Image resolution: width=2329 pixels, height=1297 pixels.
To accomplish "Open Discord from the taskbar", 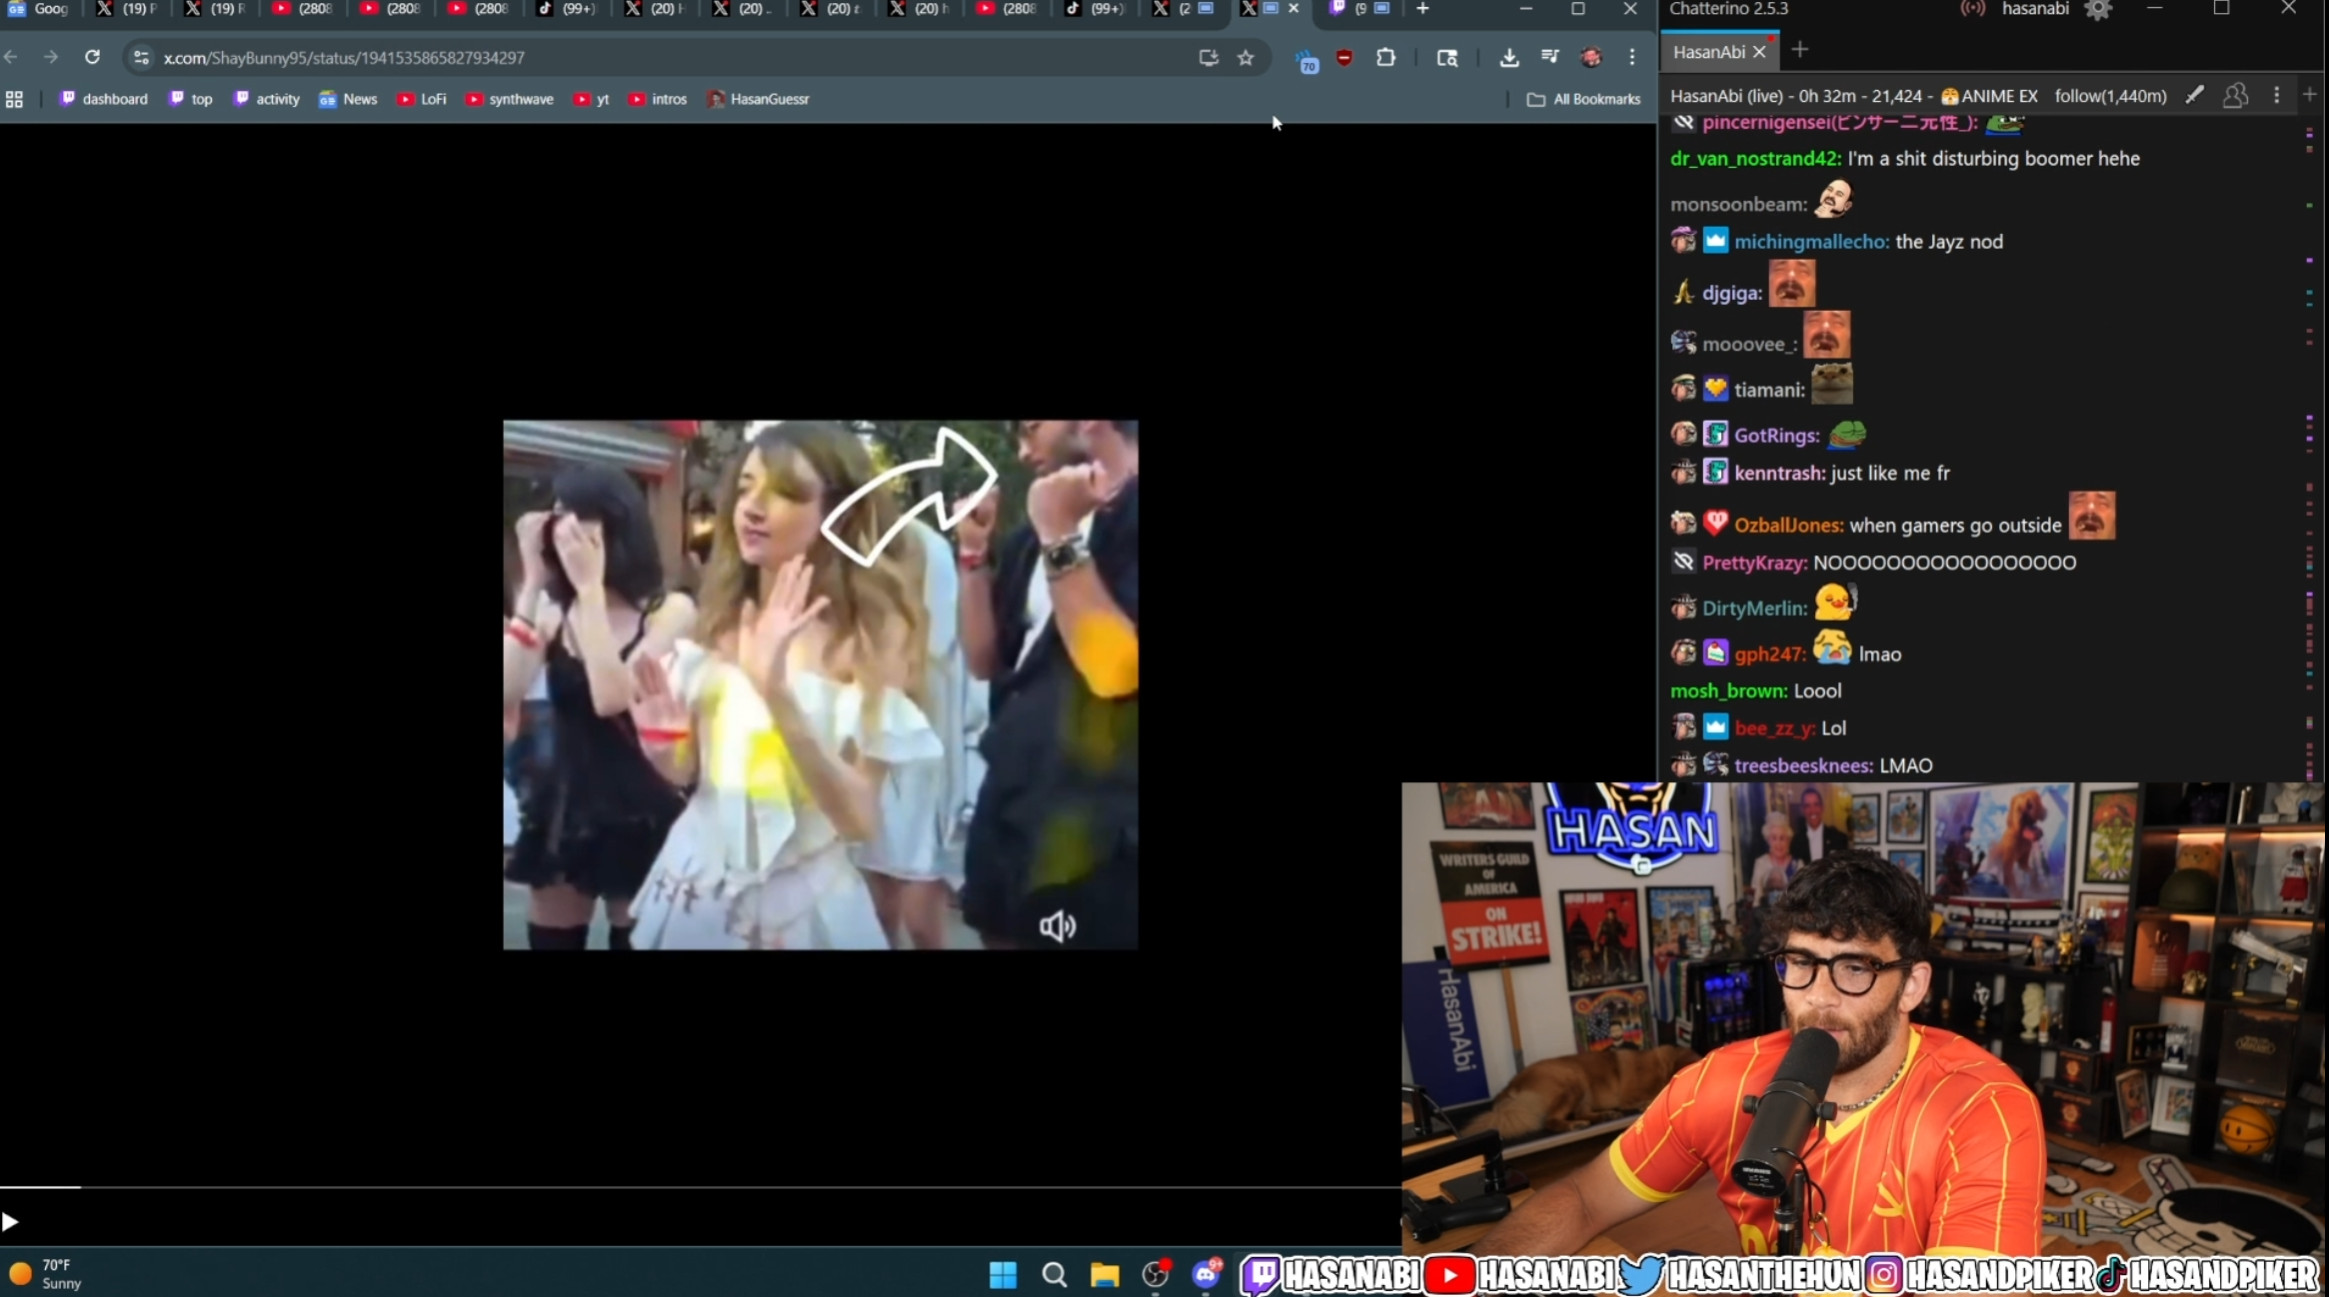I will 1206,1274.
